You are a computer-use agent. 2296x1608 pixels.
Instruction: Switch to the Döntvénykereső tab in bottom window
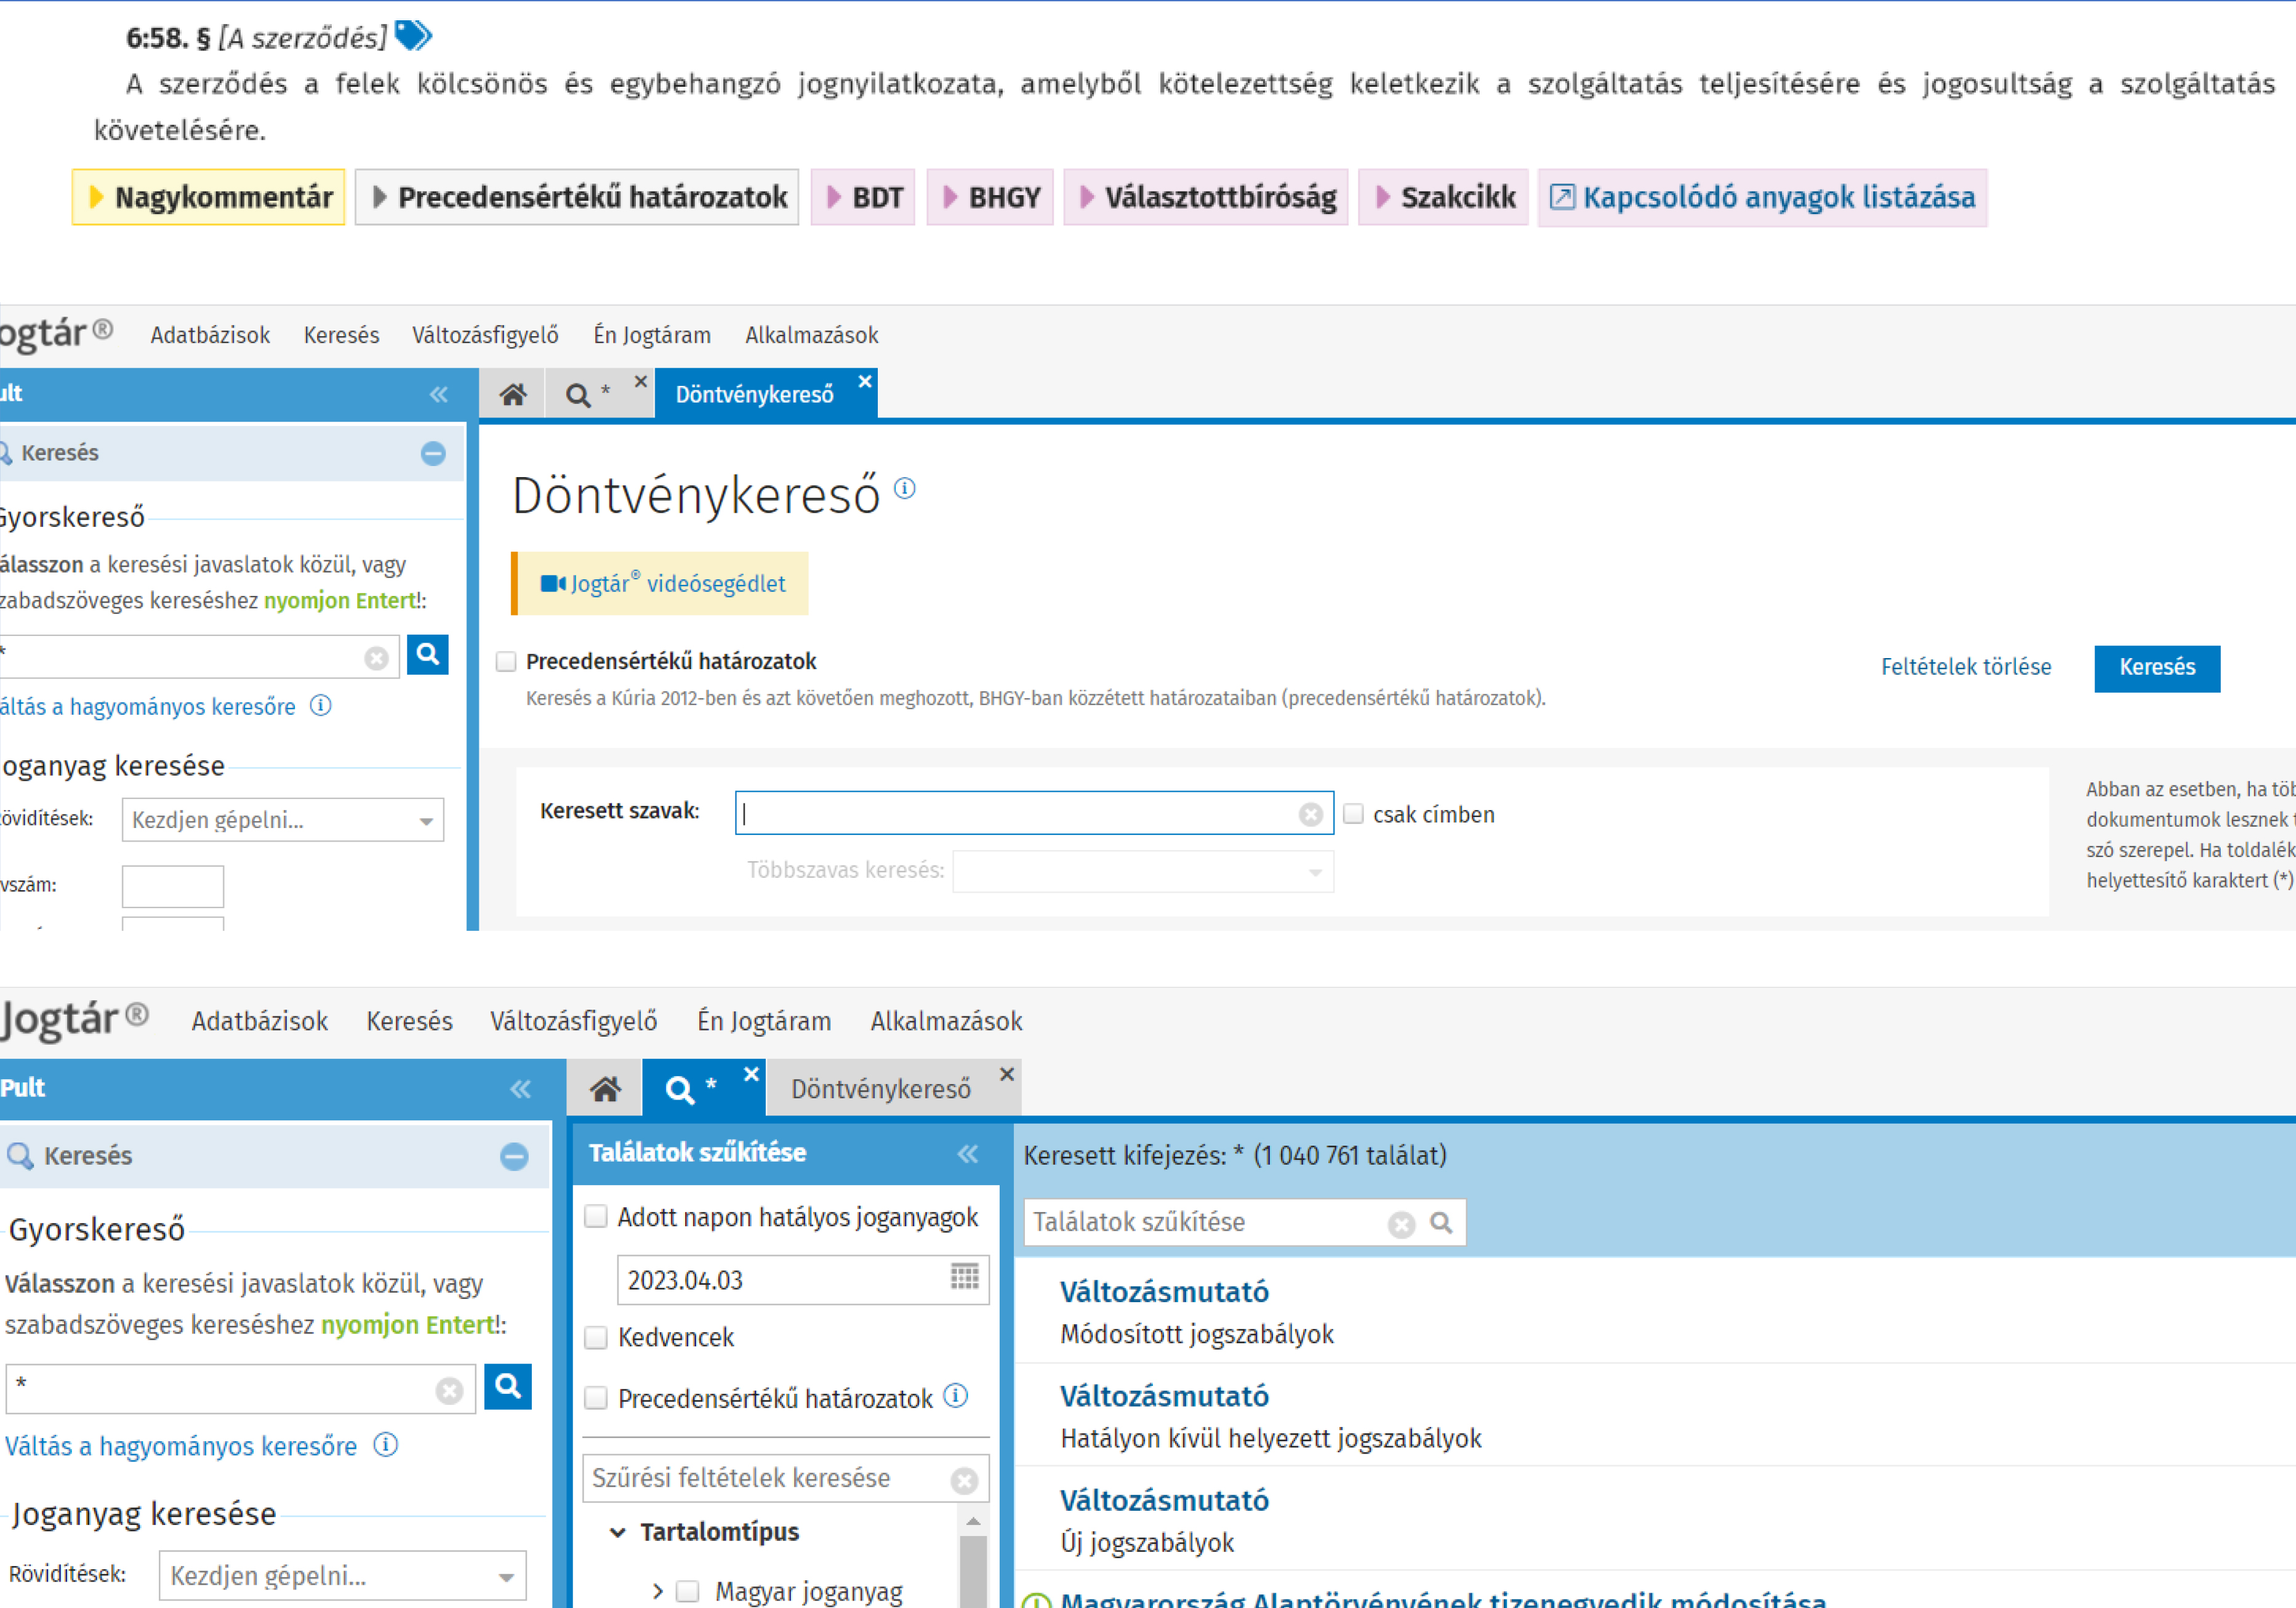[880, 1088]
